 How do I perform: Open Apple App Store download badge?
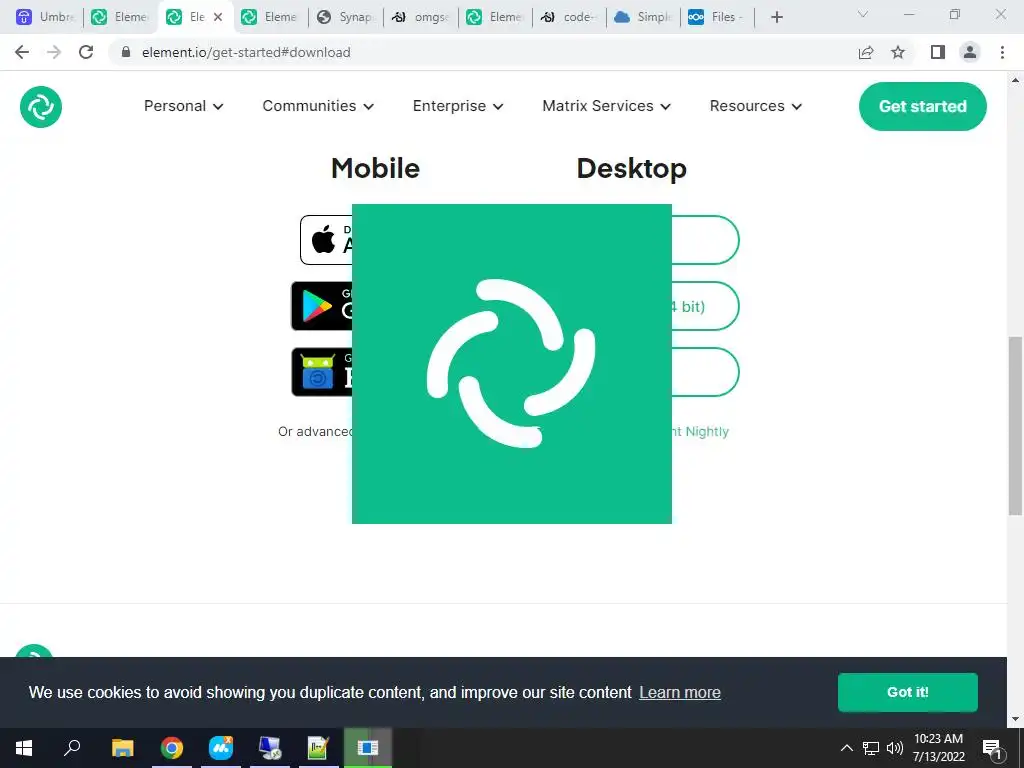click(326, 240)
